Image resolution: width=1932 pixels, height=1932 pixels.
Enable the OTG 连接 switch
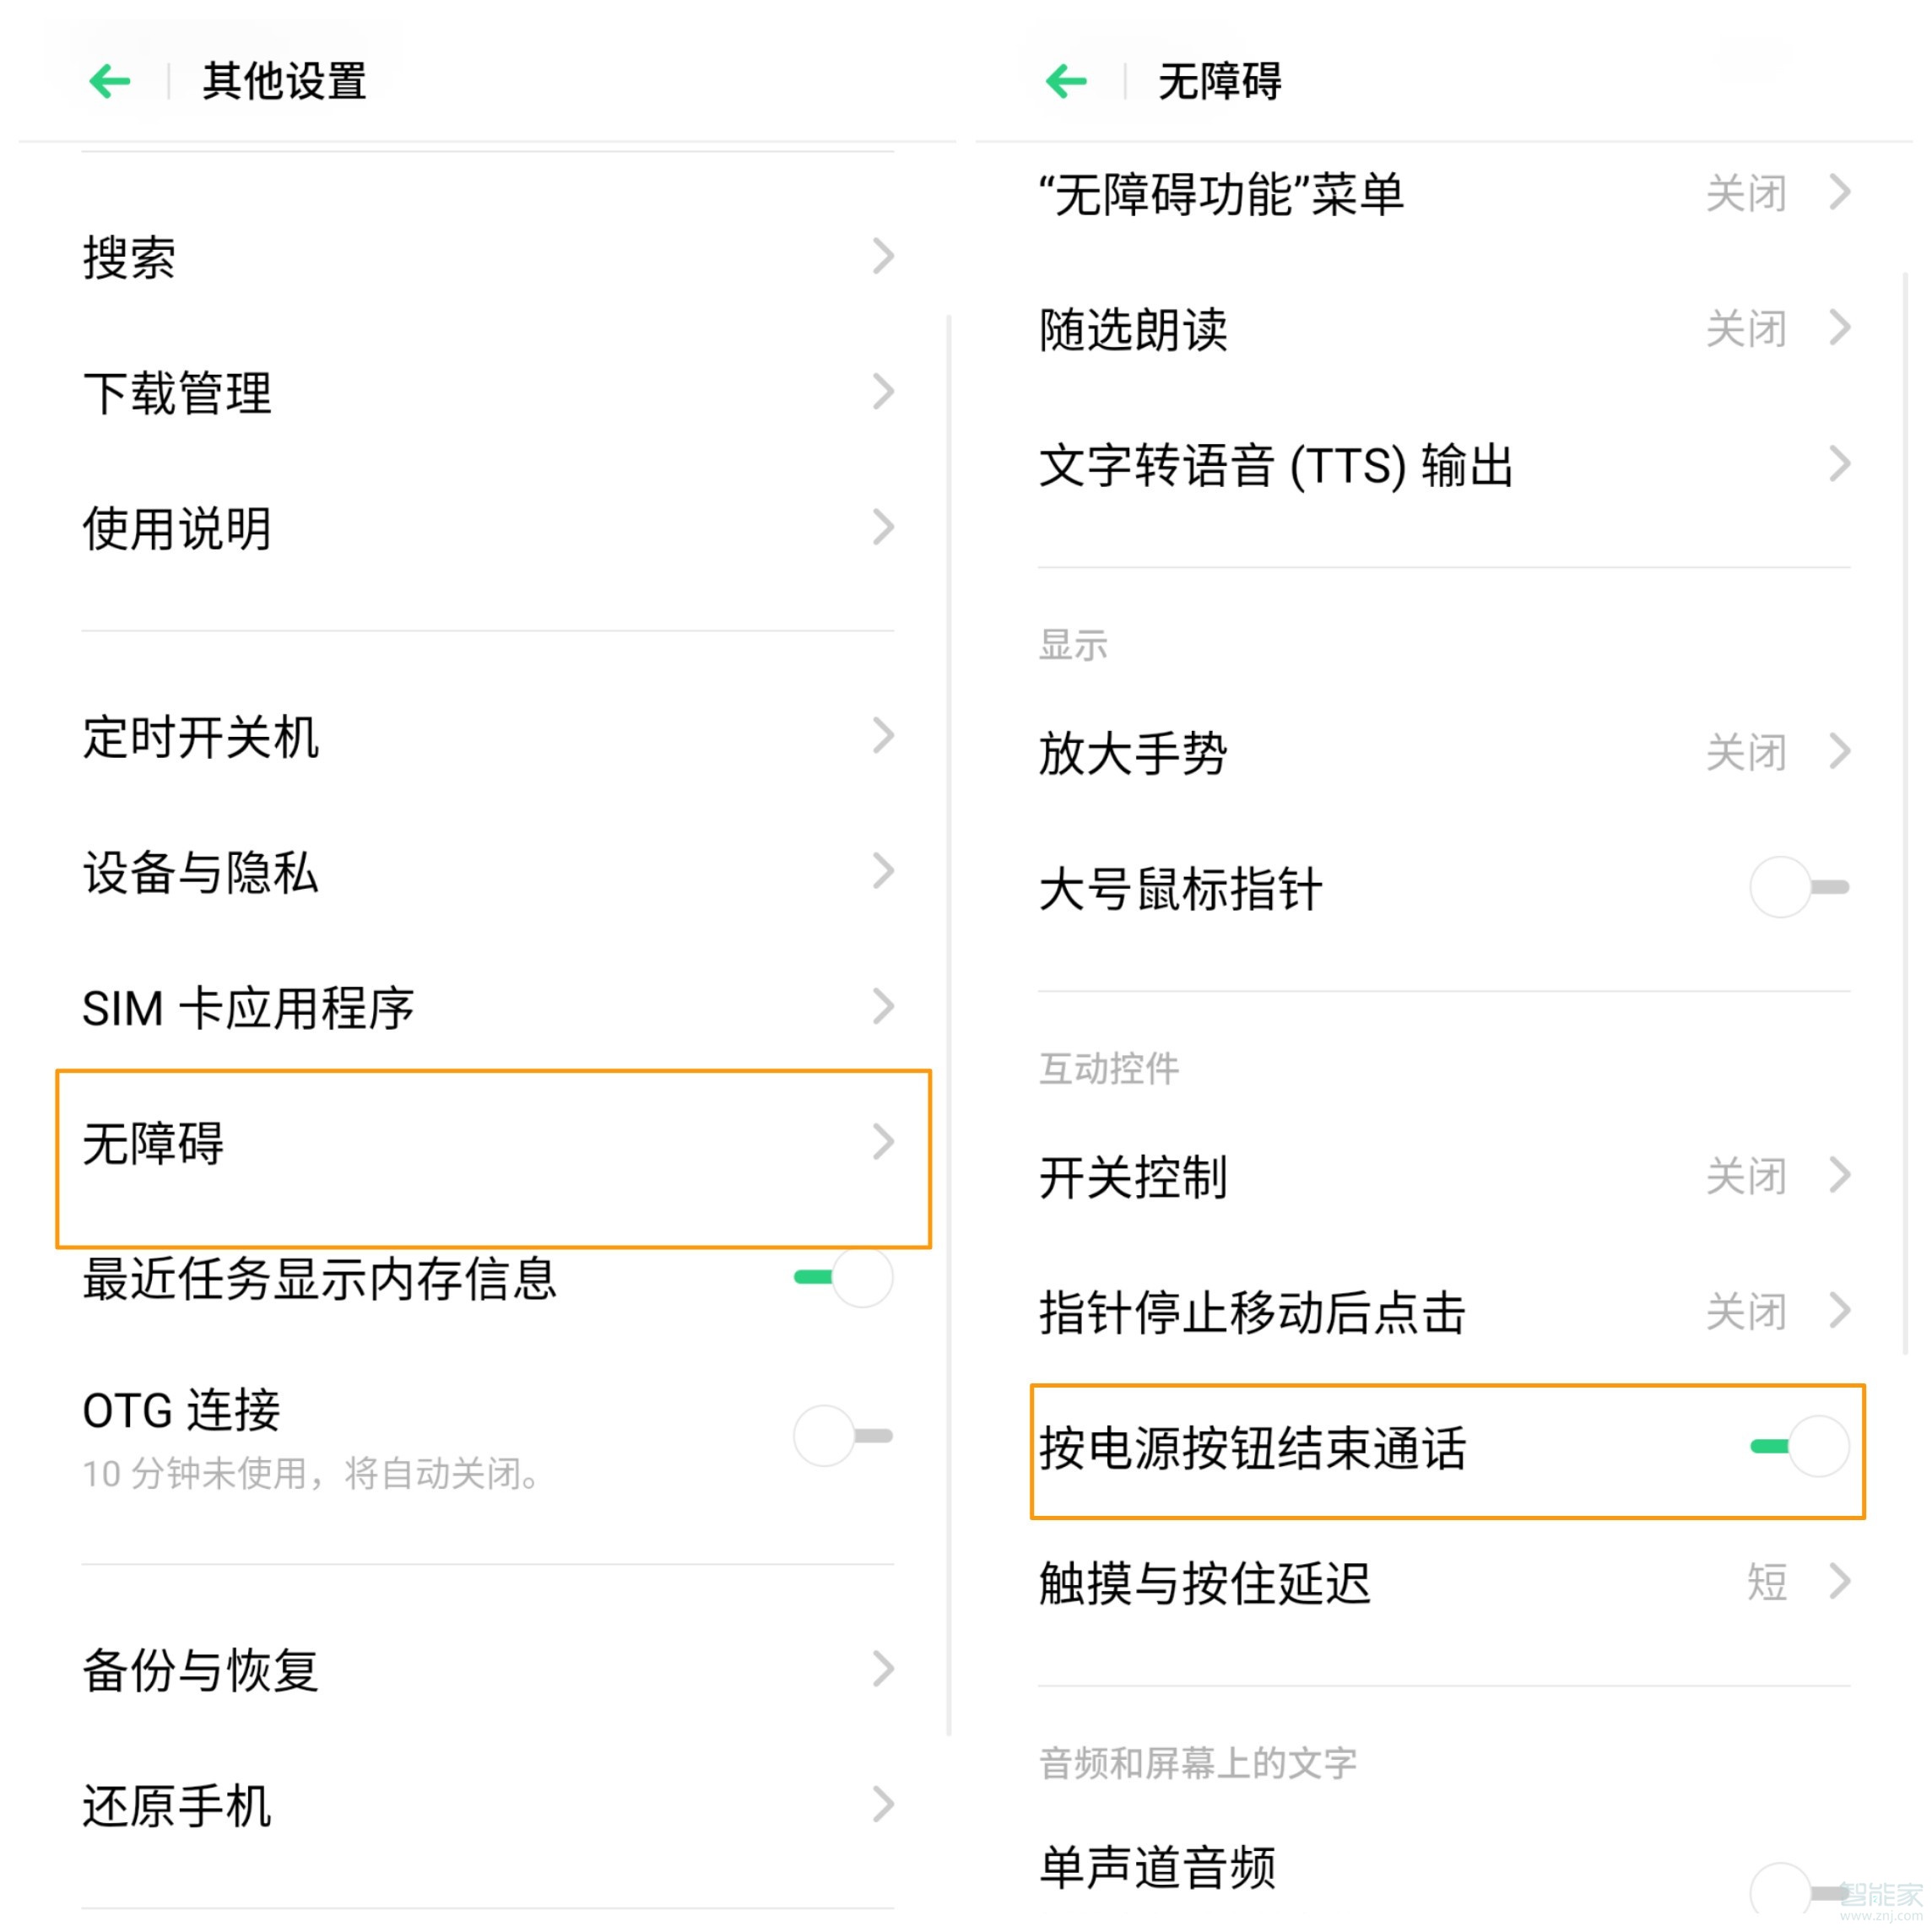pyautogui.click(x=843, y=1437)
